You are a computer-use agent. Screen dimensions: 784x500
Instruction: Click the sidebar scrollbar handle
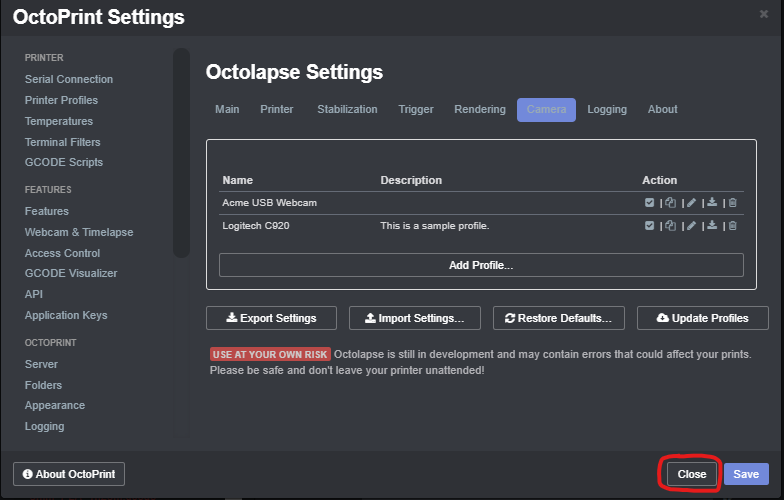point(182,153)
